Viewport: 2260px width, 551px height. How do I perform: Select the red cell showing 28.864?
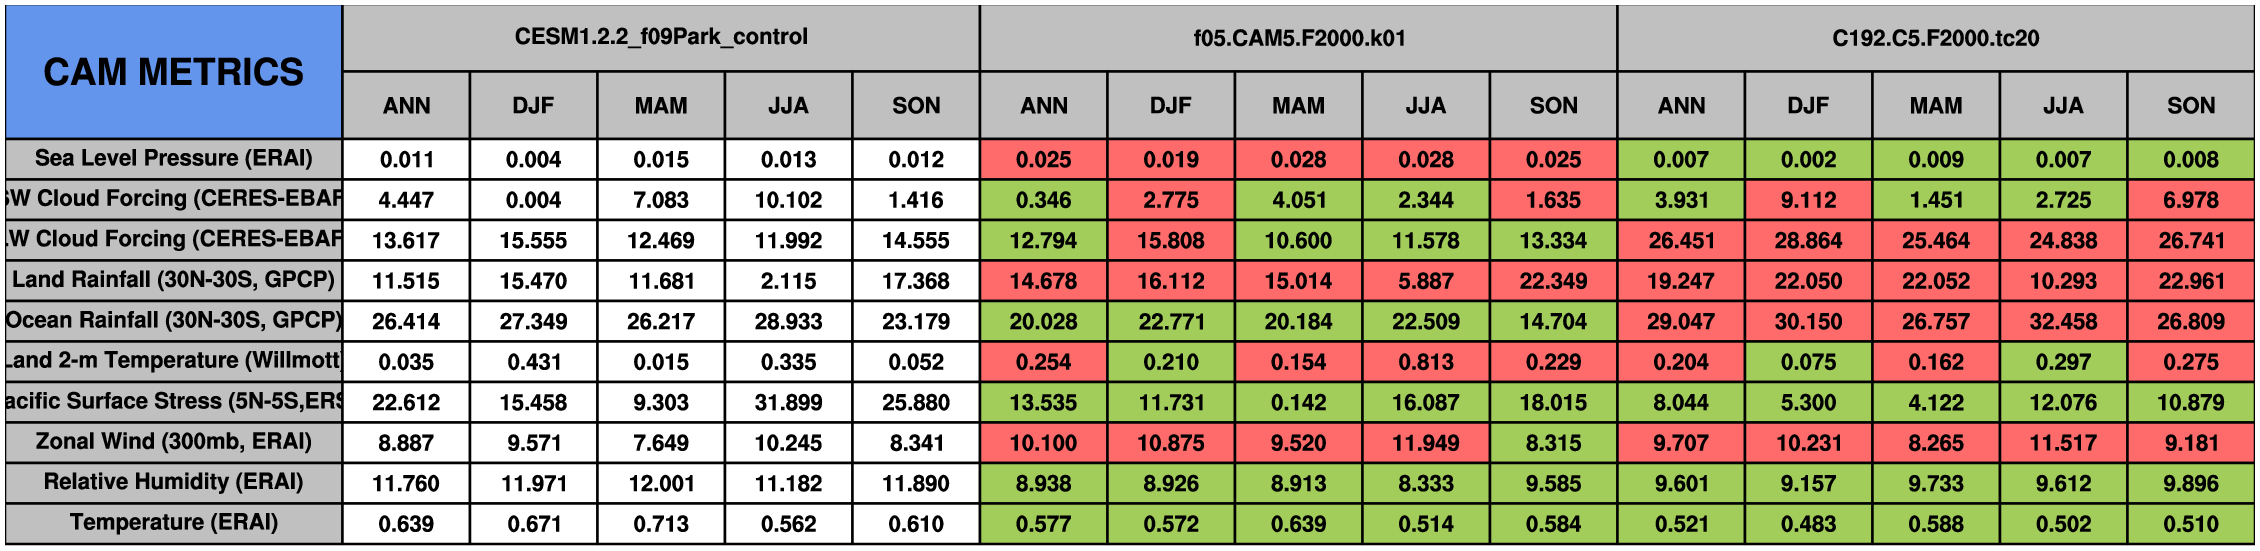1808,240
